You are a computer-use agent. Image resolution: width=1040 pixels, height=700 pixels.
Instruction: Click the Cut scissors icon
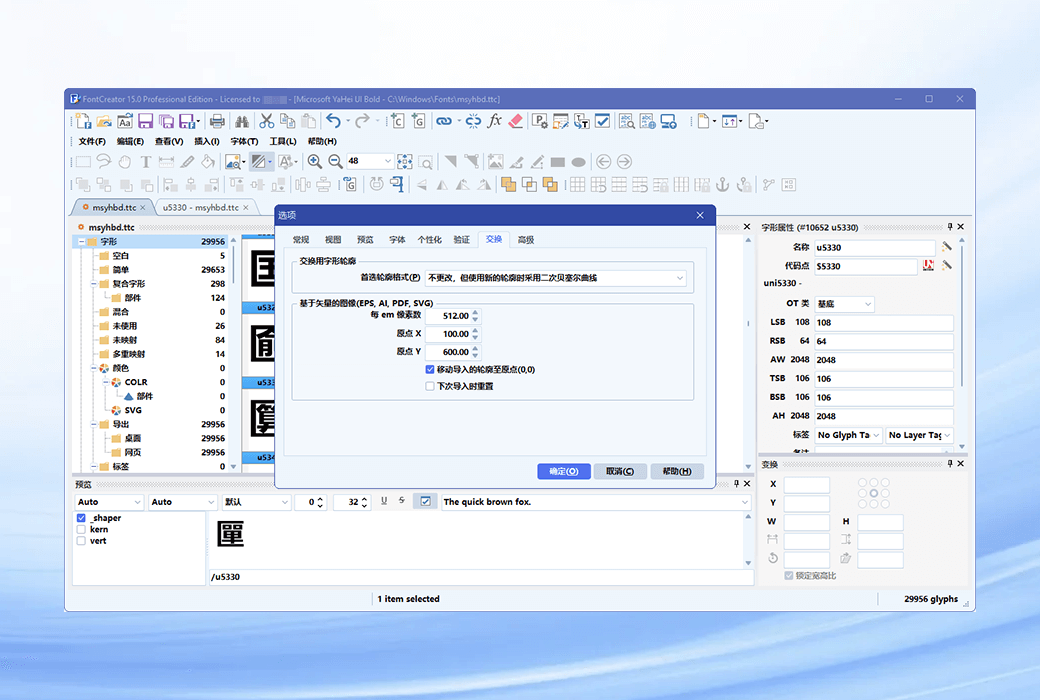267,121
